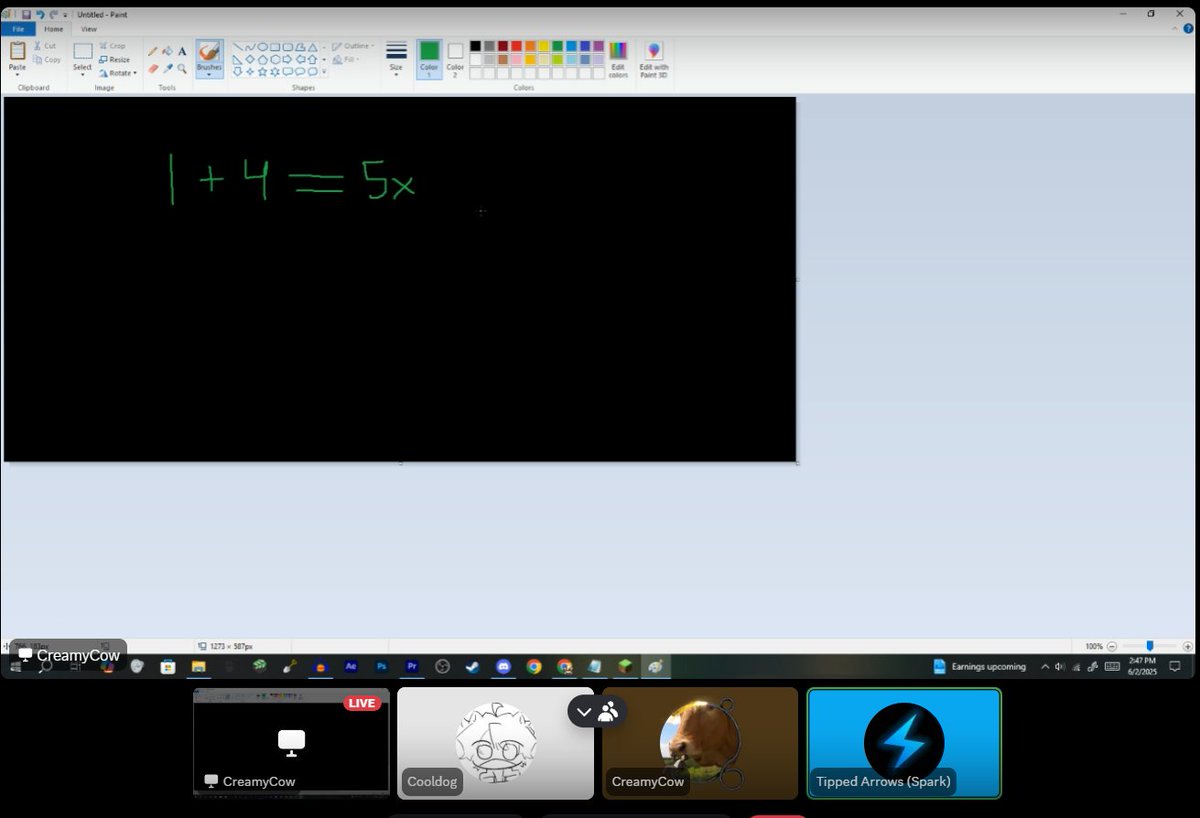The width and height of the screenshot is (1200, 818).
Task: Open Minecraft grass block taskbar icon
Action: tap(625, 666)
